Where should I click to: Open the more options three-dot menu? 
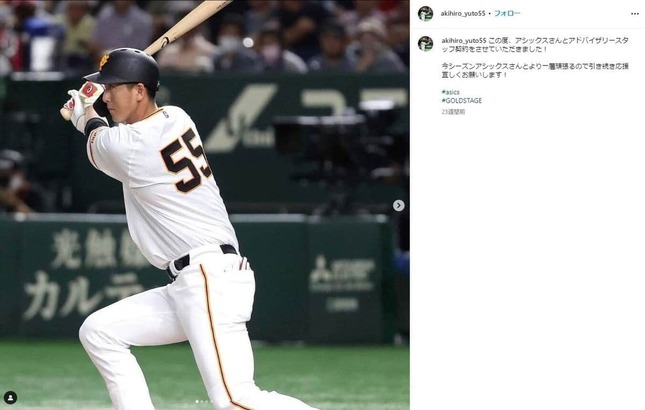tap(635, 14)
